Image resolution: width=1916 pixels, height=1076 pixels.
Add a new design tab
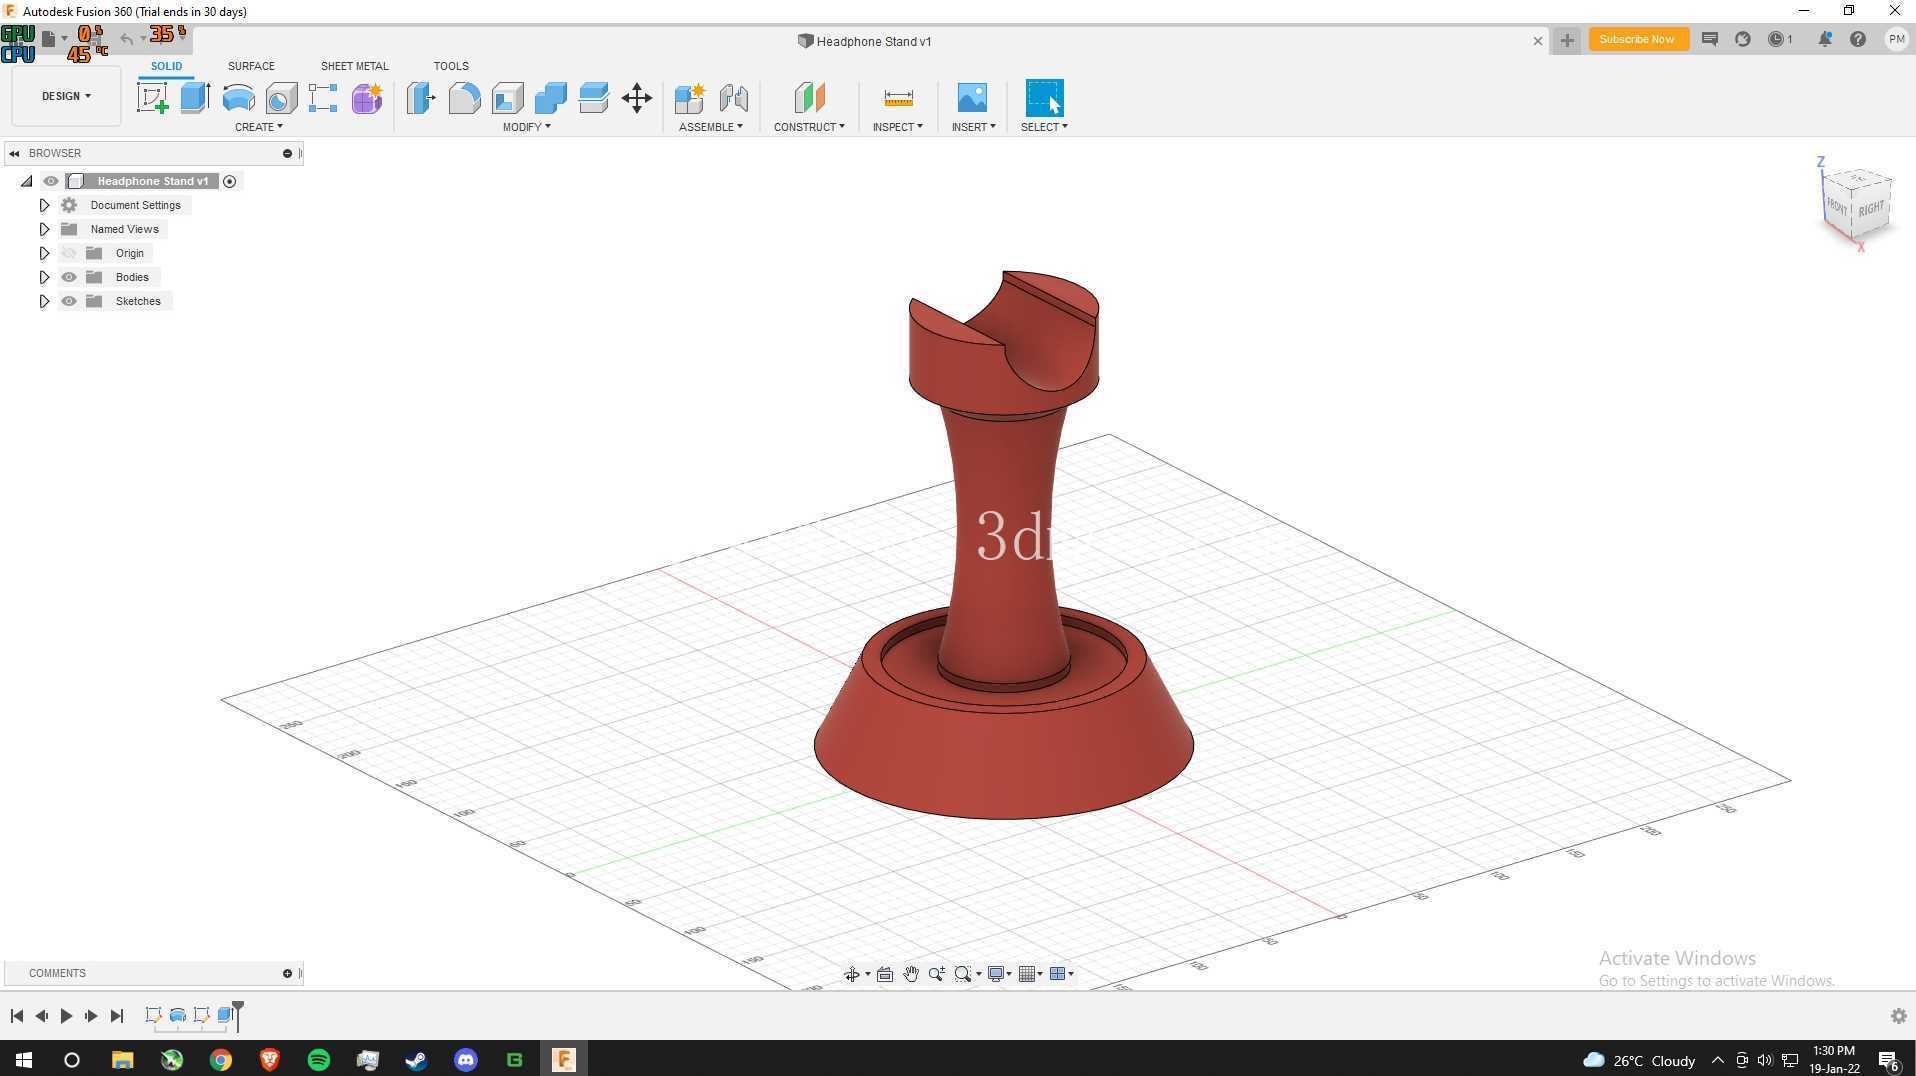click(x=1567, y=40)
